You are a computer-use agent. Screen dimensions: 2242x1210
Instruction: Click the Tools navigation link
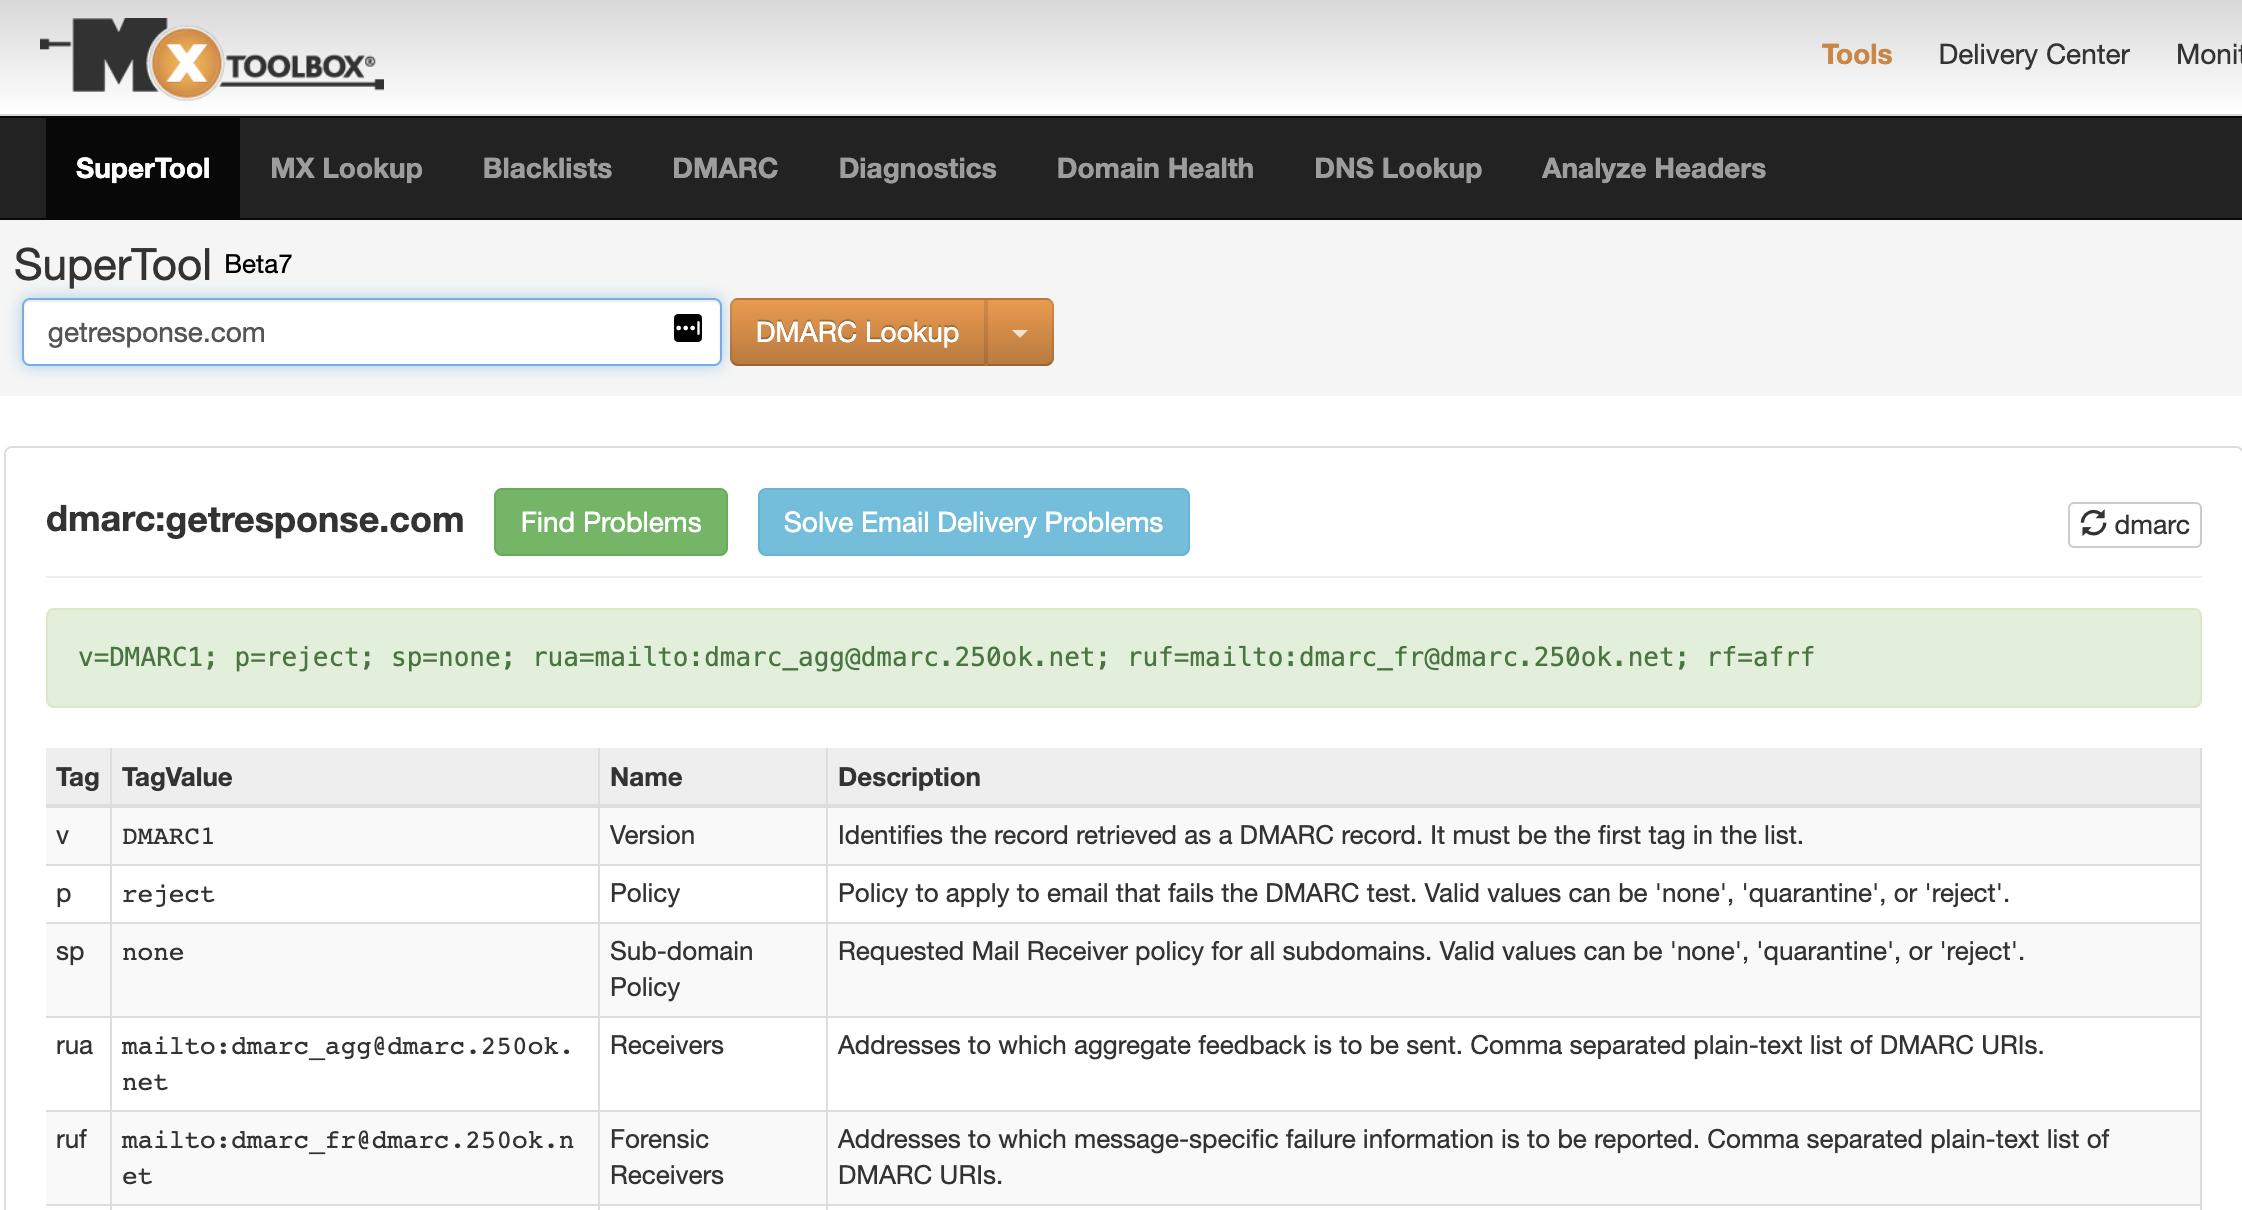1855,52
